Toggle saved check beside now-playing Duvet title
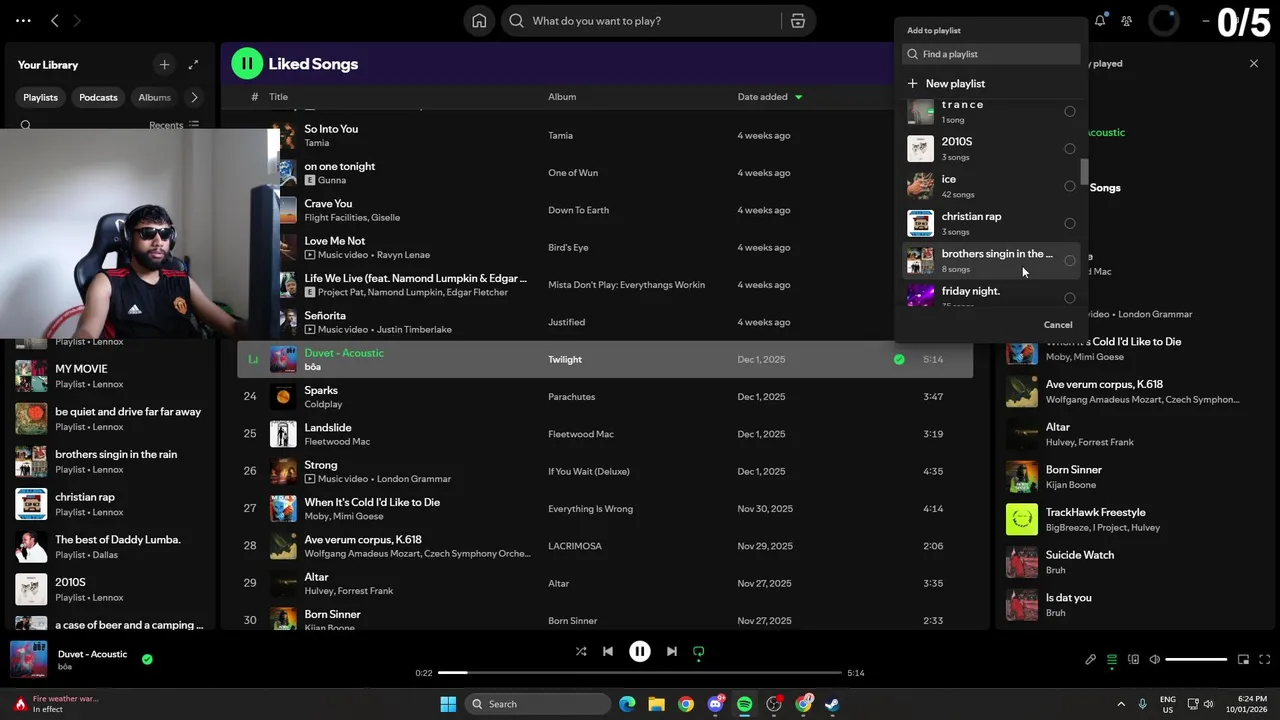The height and width of the screenshot is (720, 1280). [x=147, y=659]
